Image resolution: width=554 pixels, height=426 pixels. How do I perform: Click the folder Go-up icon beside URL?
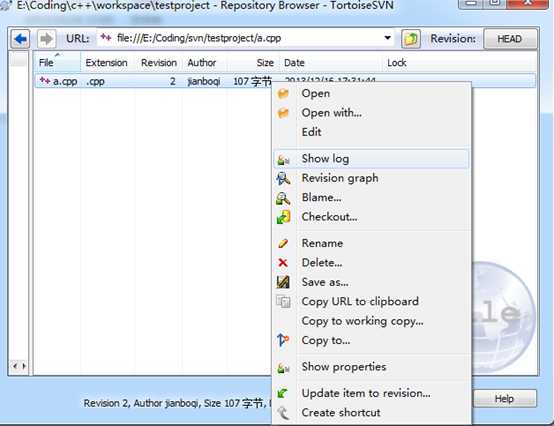[x=411, y=39]
